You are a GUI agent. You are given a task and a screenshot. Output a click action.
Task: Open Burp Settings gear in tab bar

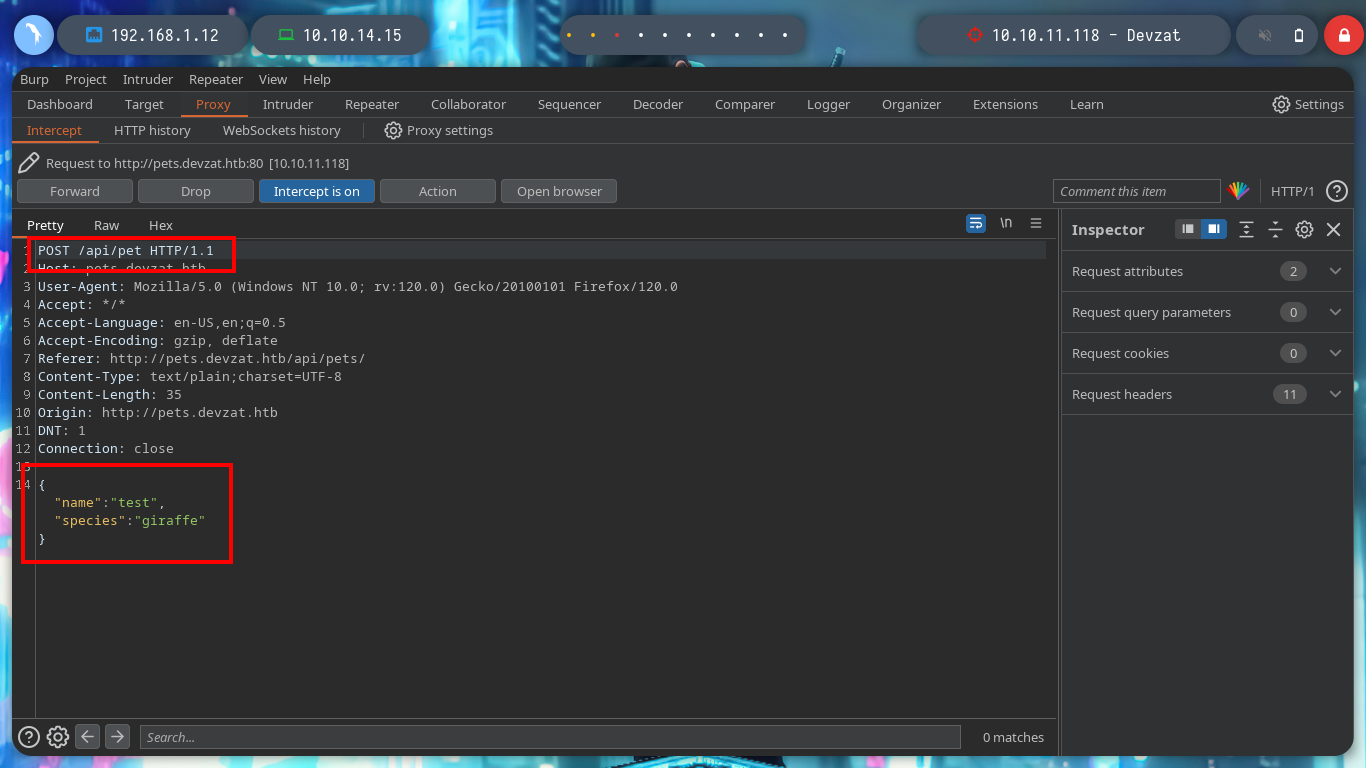click(x=1281, y=104)
